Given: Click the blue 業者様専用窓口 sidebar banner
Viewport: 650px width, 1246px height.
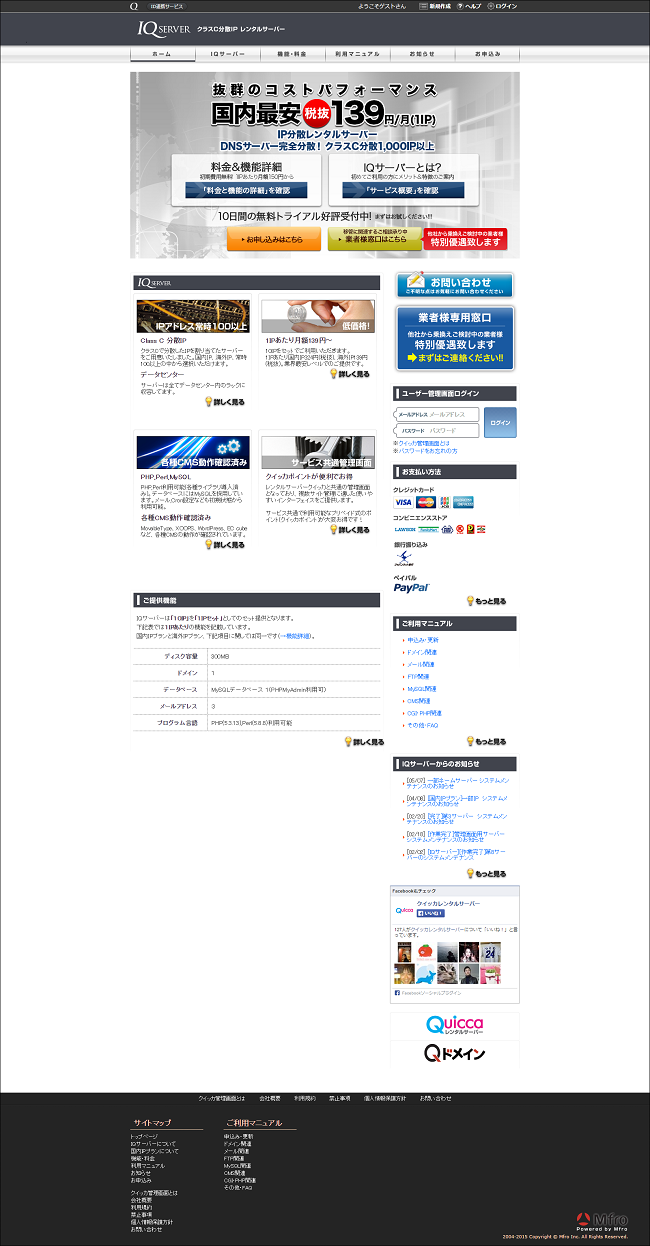Looking at the screenshot, I should 455,337.
